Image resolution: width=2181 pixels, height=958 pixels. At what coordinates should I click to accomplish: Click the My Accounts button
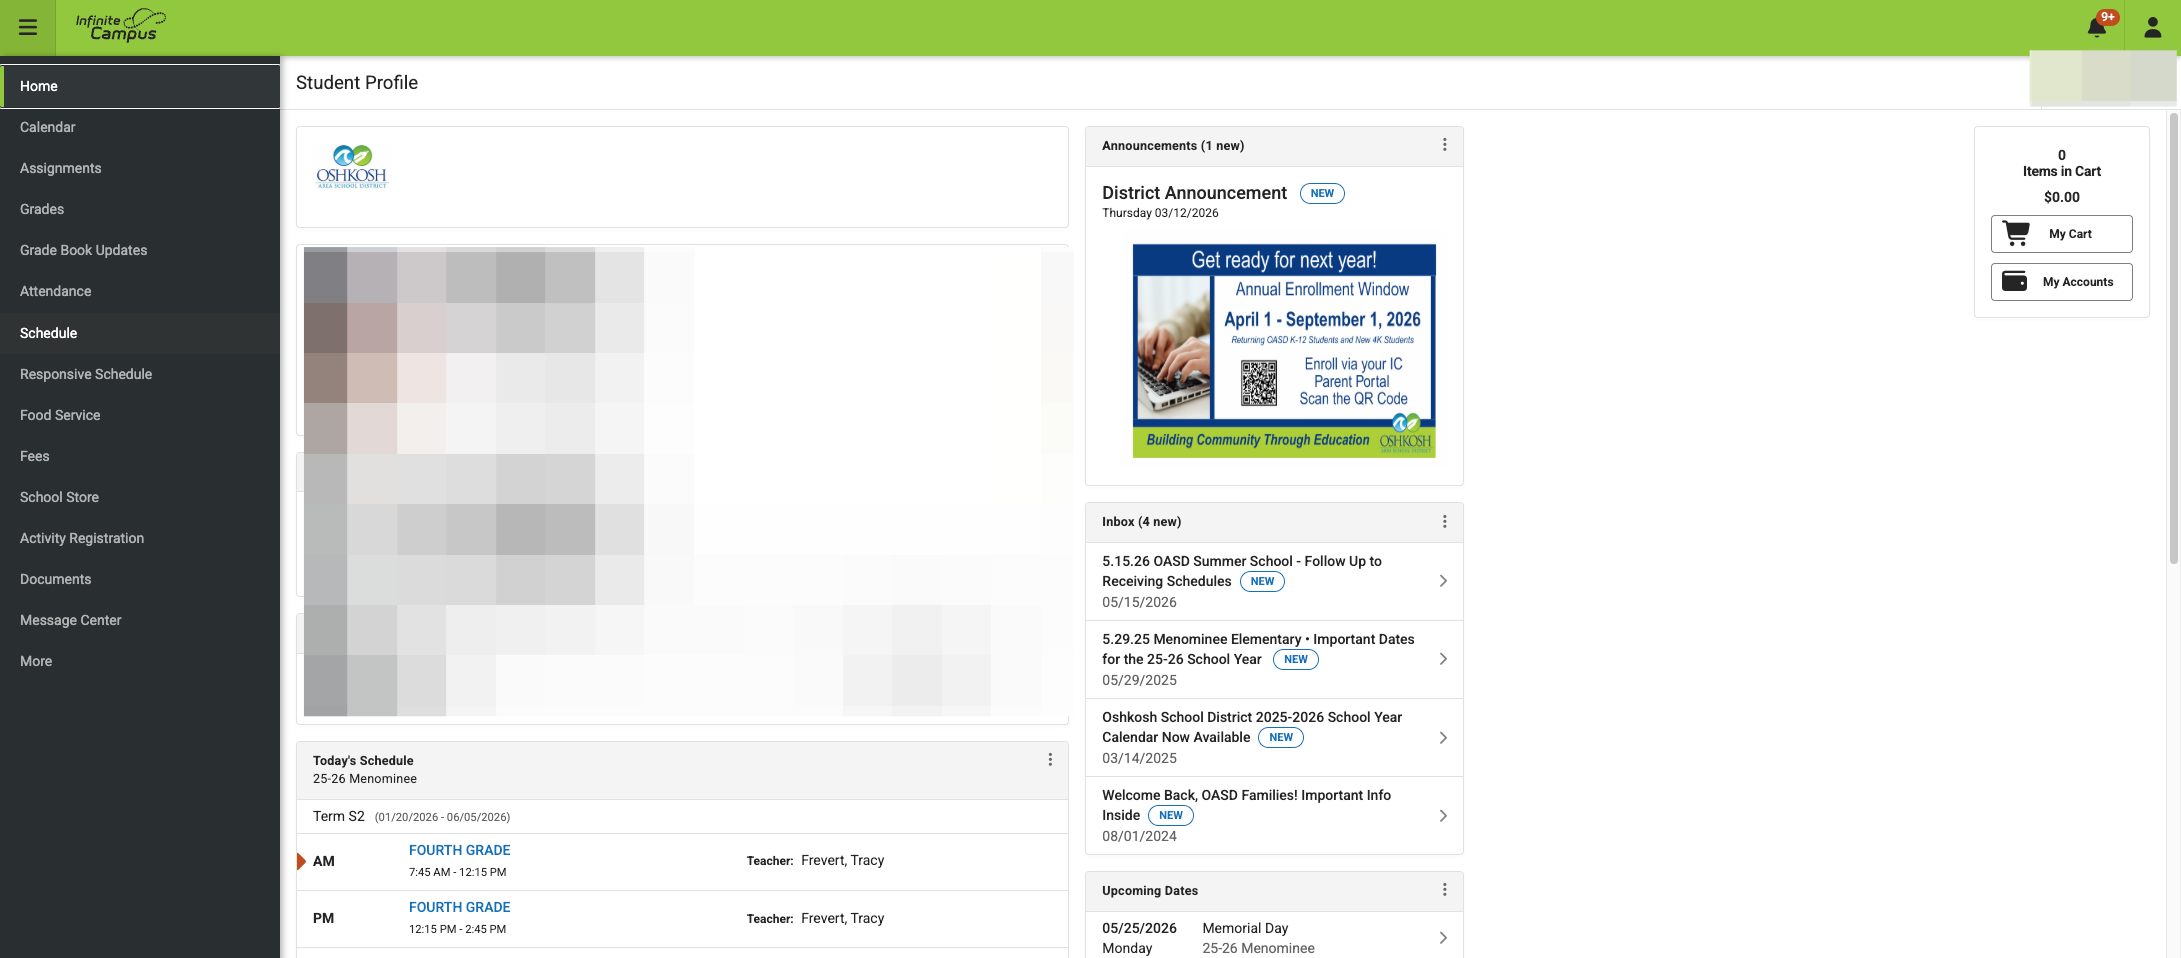click(2061, 282)
